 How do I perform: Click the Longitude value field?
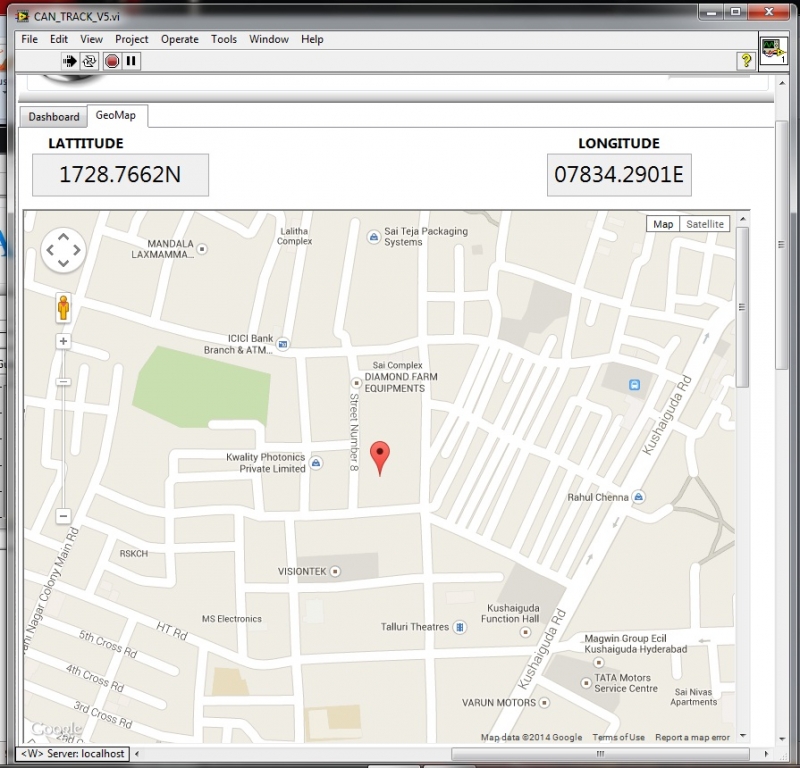point(619,175)
